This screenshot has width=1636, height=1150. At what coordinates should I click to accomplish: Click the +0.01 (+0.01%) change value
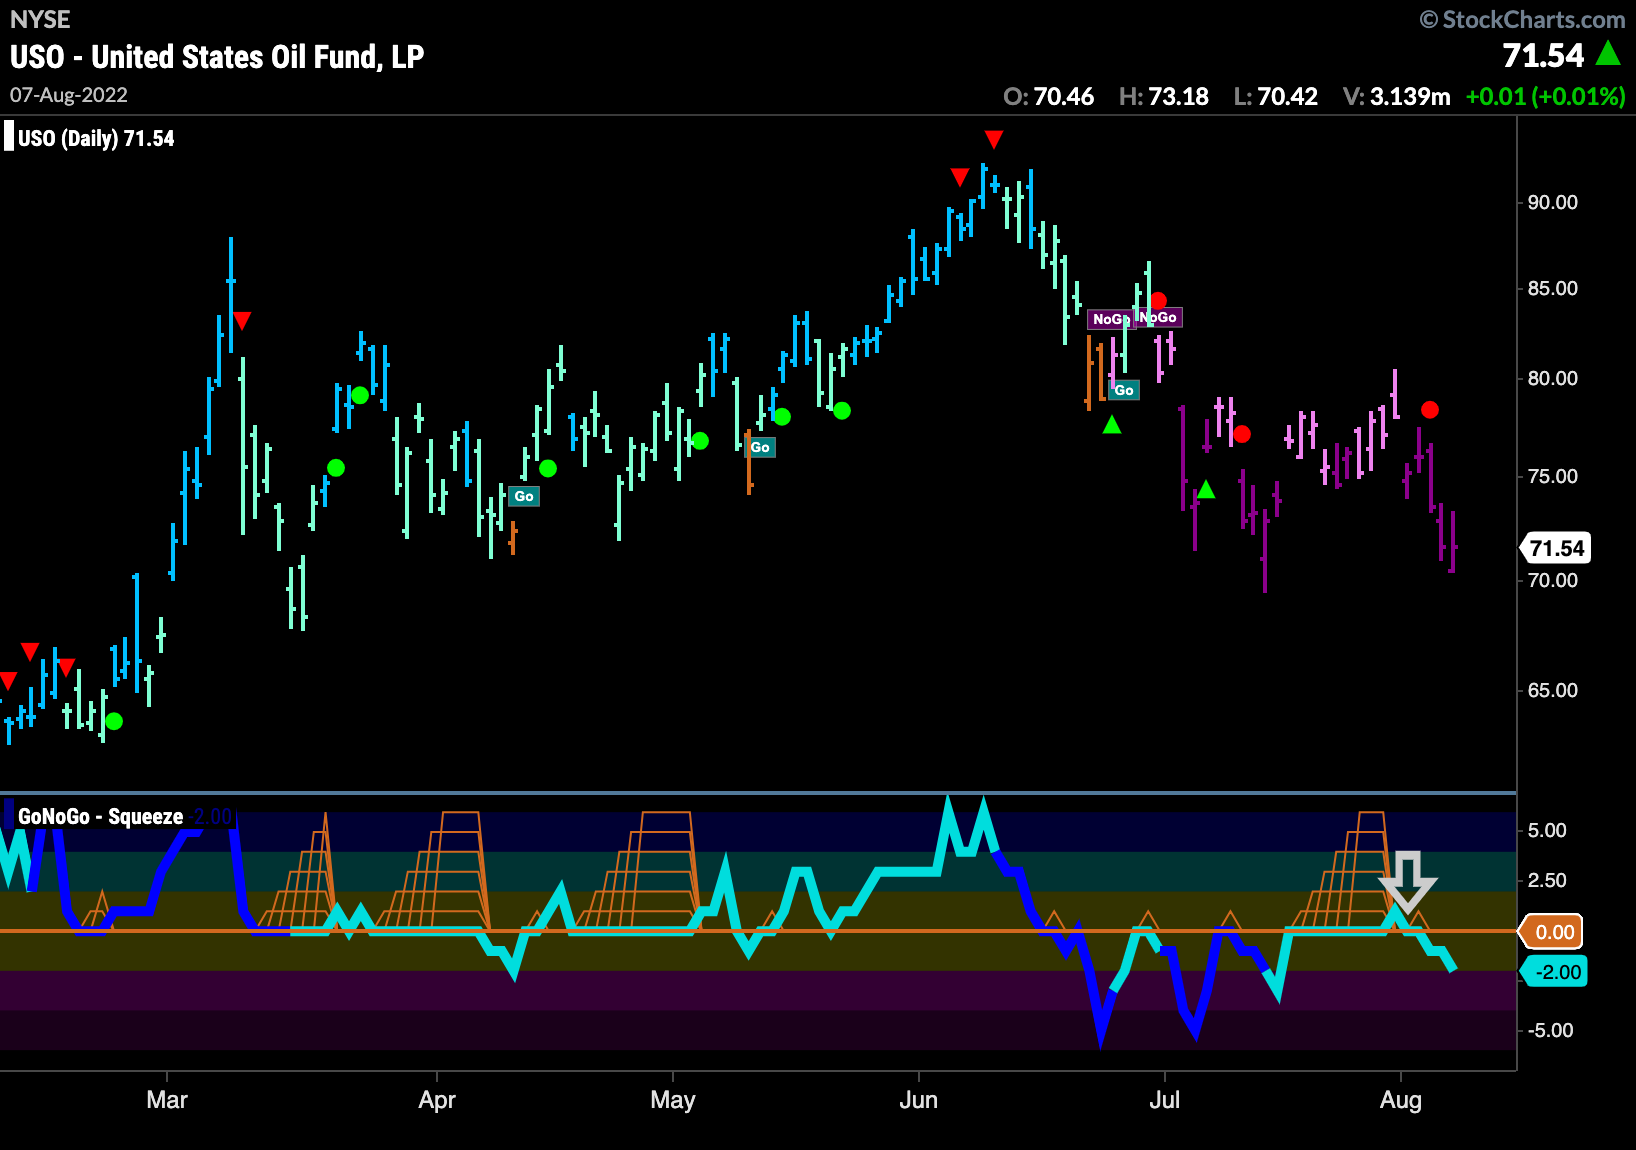pos(1545,96)
